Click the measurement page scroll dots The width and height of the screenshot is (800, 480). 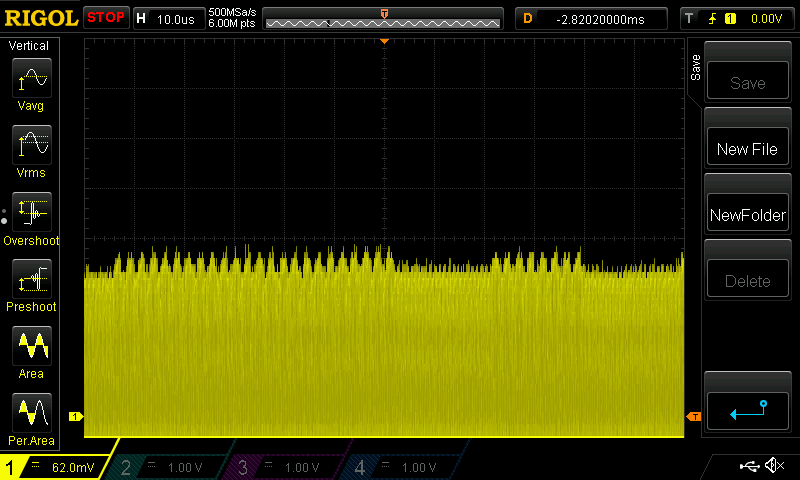point(4,216)
